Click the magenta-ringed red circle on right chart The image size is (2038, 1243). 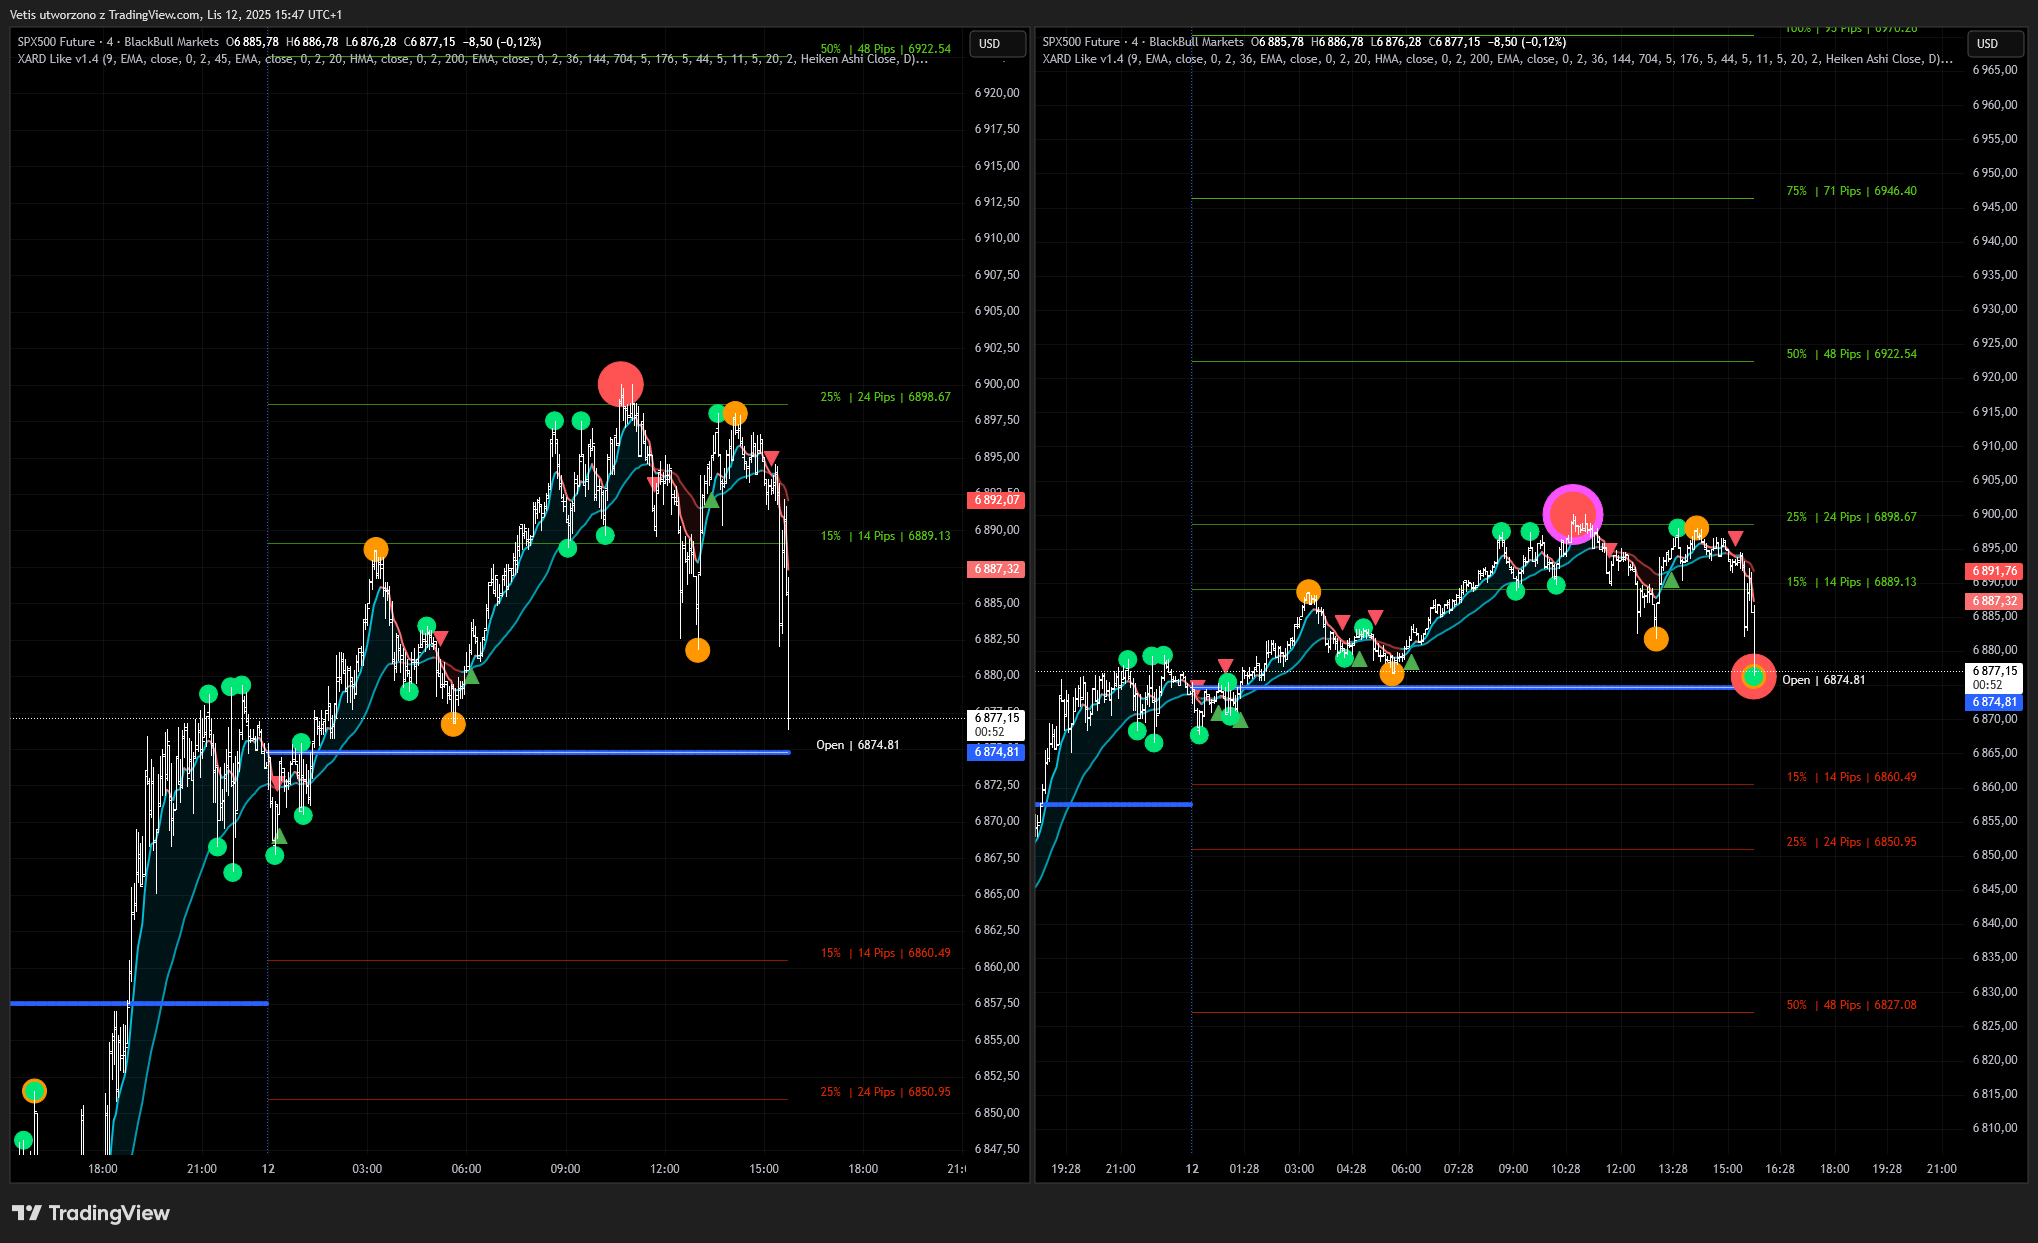tap(1572, 514)
